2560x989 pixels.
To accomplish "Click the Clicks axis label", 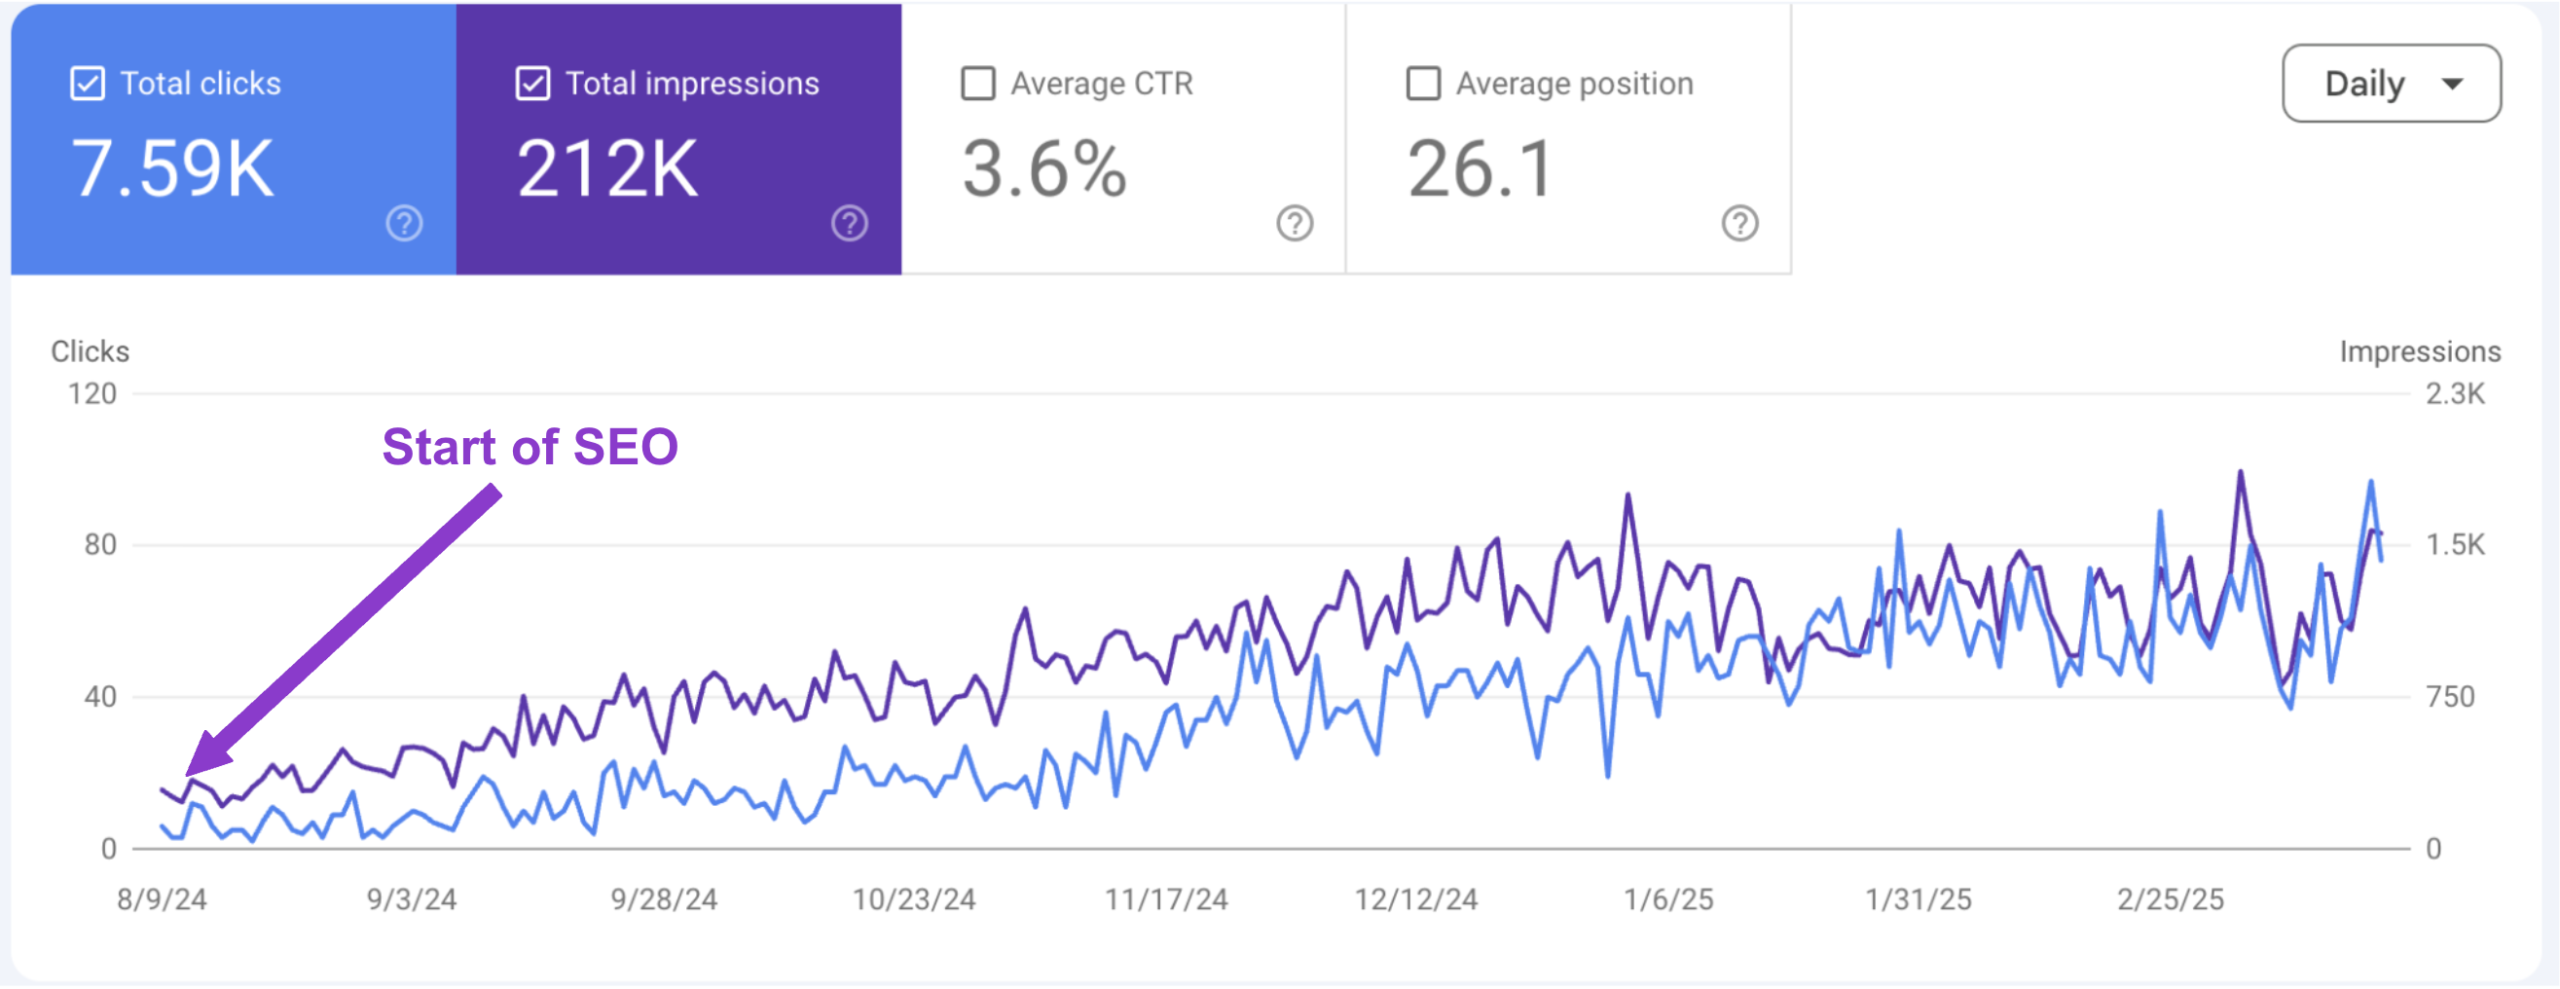I will 90,352.
